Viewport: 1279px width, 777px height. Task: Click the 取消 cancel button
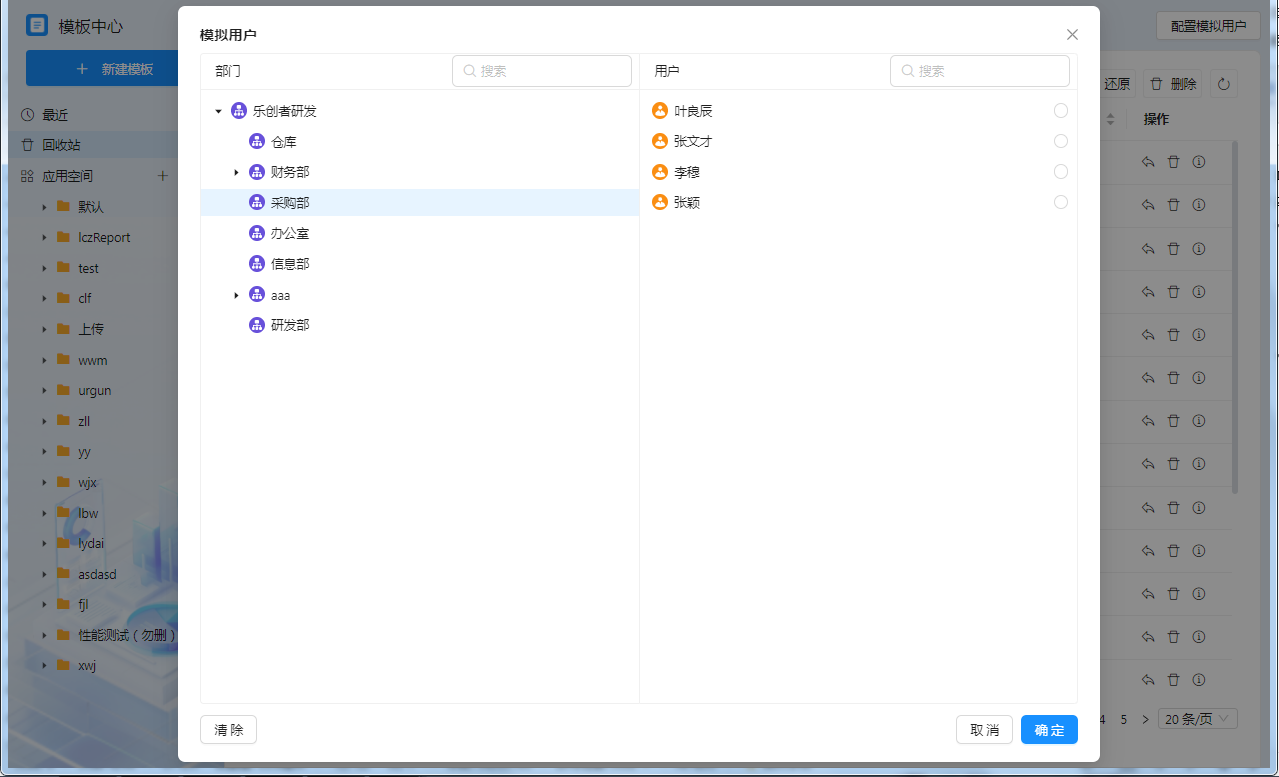(x=984, y=730)
